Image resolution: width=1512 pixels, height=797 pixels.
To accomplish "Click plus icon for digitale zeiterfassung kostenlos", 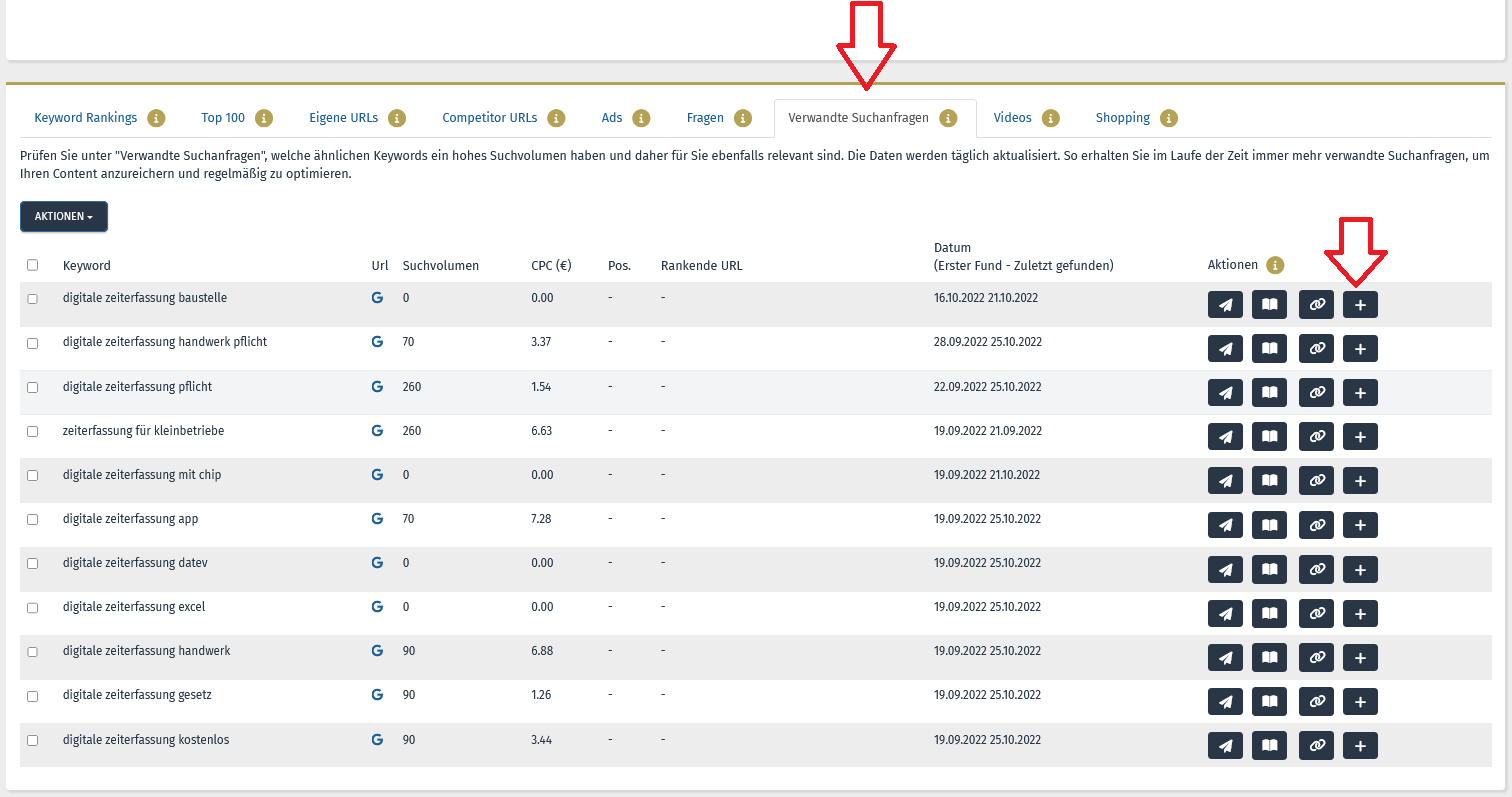I will coord(1360,745).
